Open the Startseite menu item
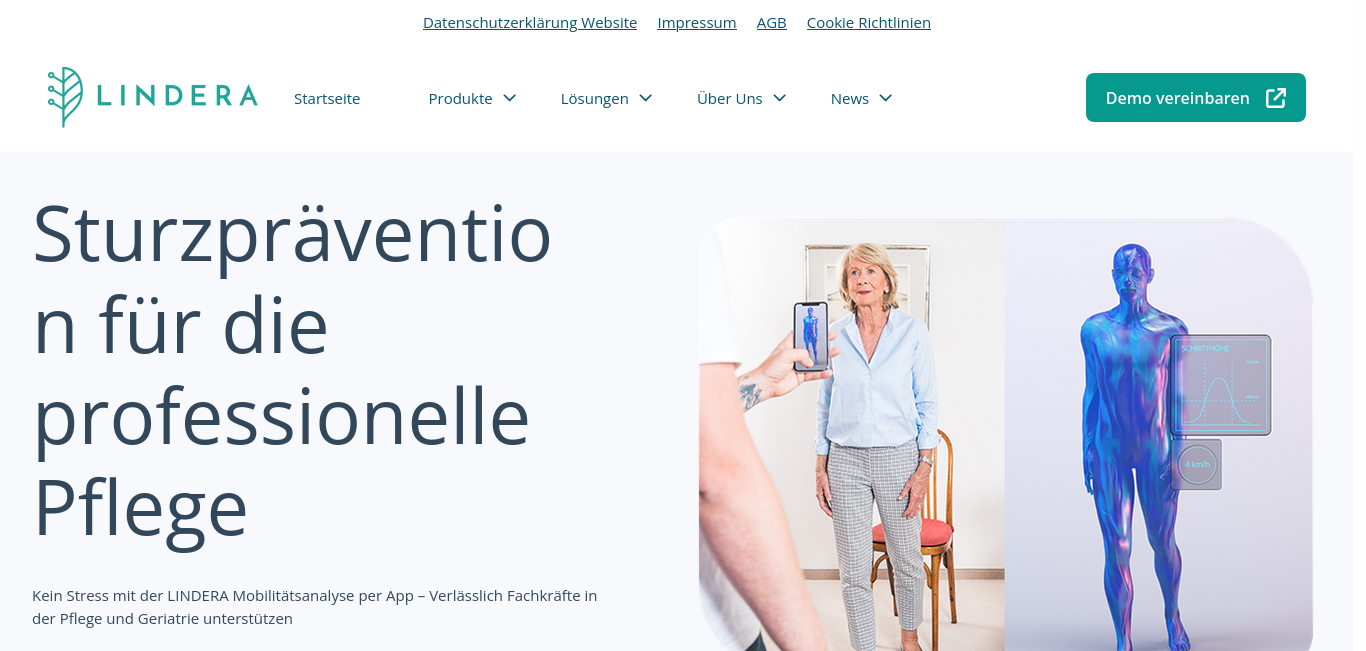The image size is (1366, 651). click(327, 98)
